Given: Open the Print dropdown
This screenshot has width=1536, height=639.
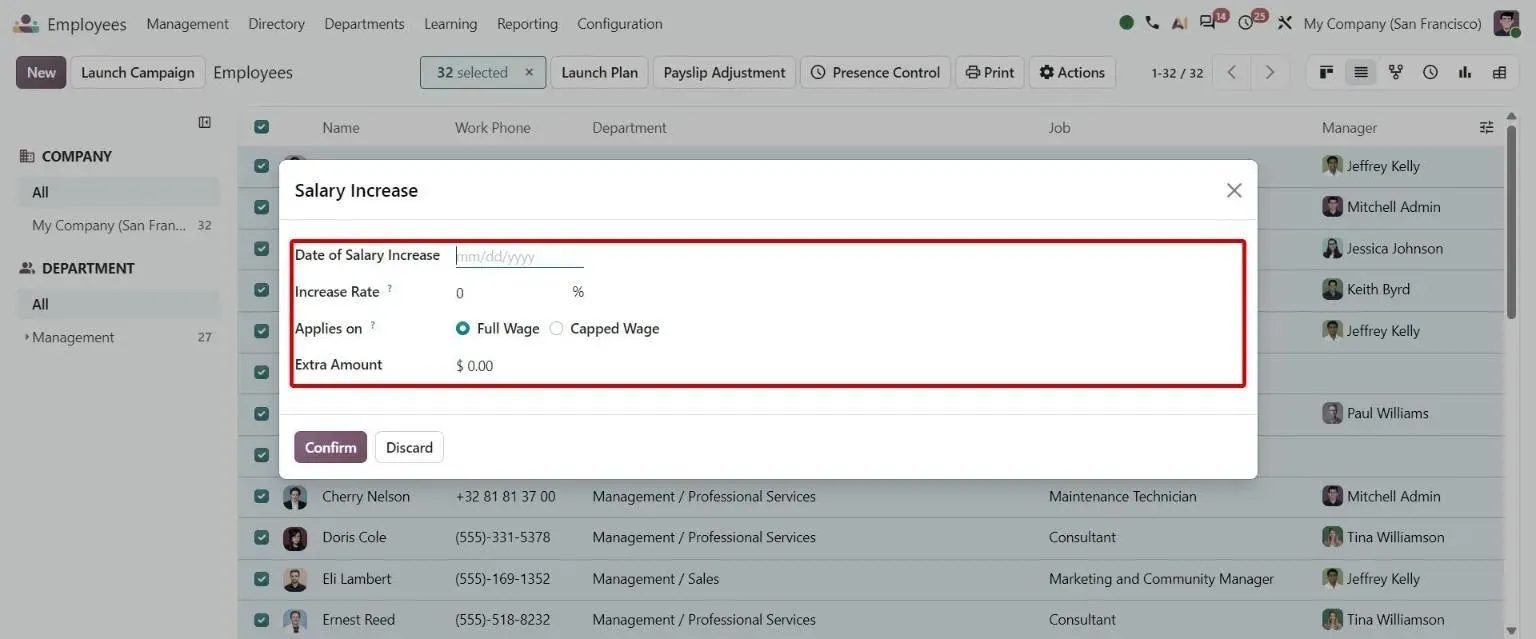Looking at the screenshot, I should point(990,72).
